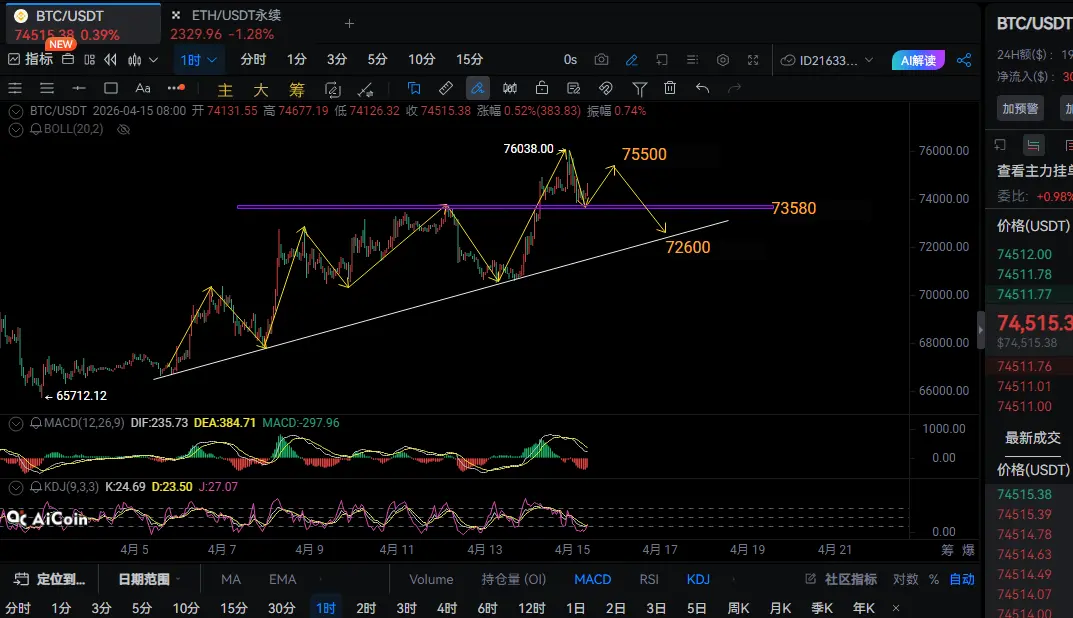Click the AI解读 button

click(918, 60)
